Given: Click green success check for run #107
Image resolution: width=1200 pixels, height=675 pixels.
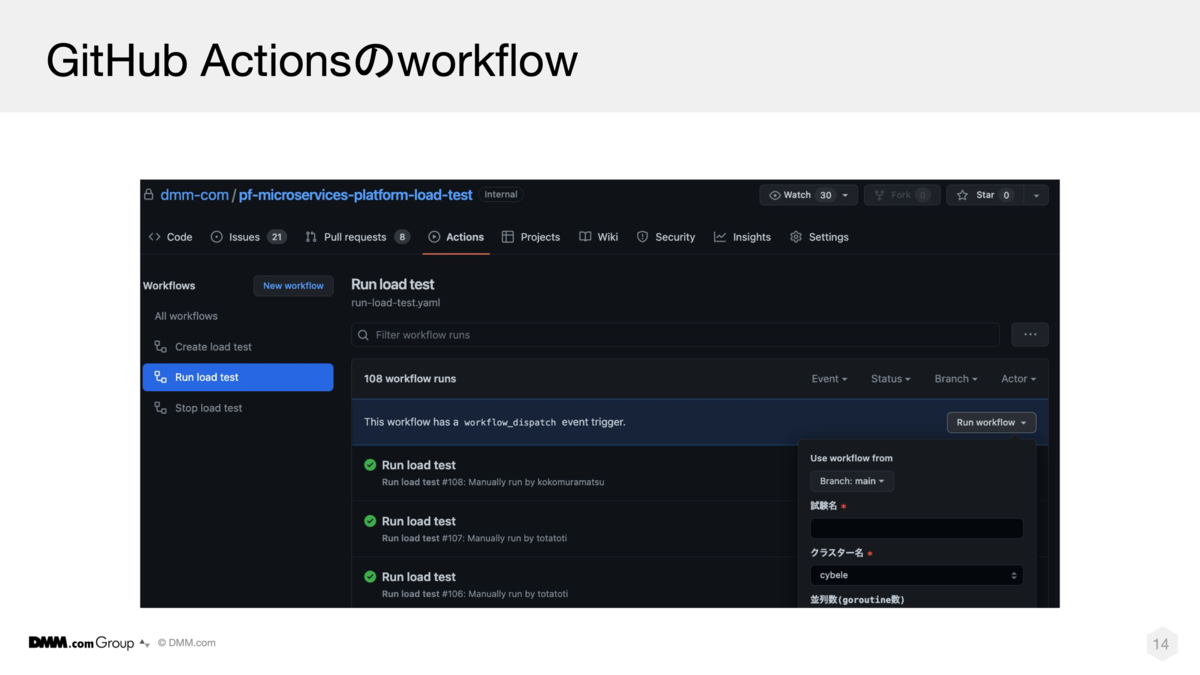Looking at the screenshot, I should [370, 521].
